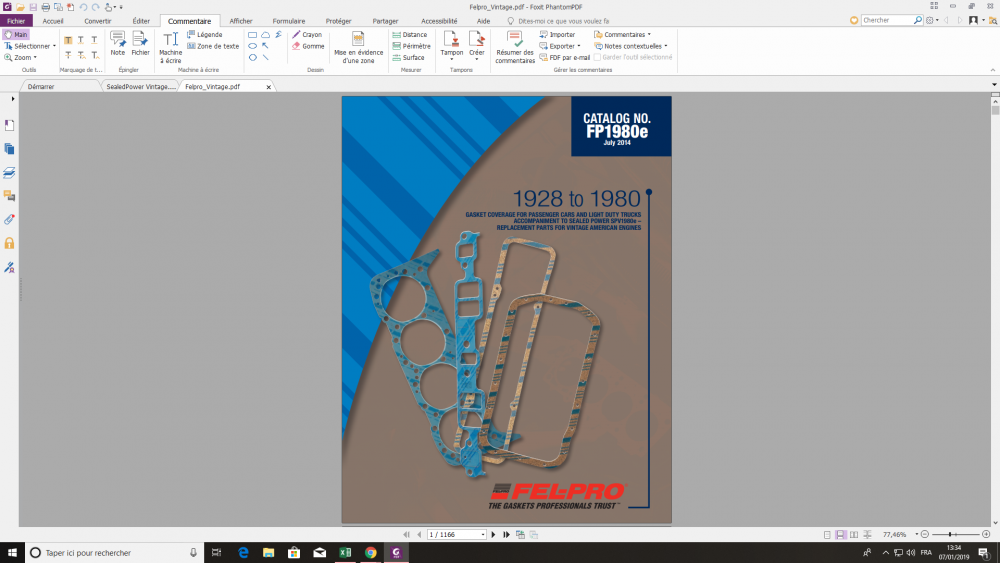Open the Notes contextuelles dropdown

tap(666, 46)
